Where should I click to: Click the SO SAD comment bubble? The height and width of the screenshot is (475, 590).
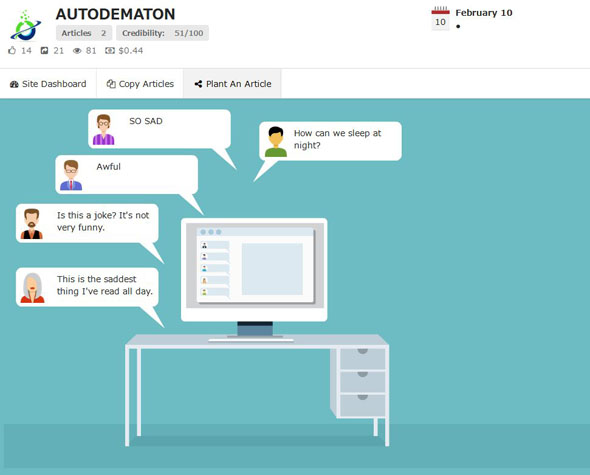click(159, 129)
